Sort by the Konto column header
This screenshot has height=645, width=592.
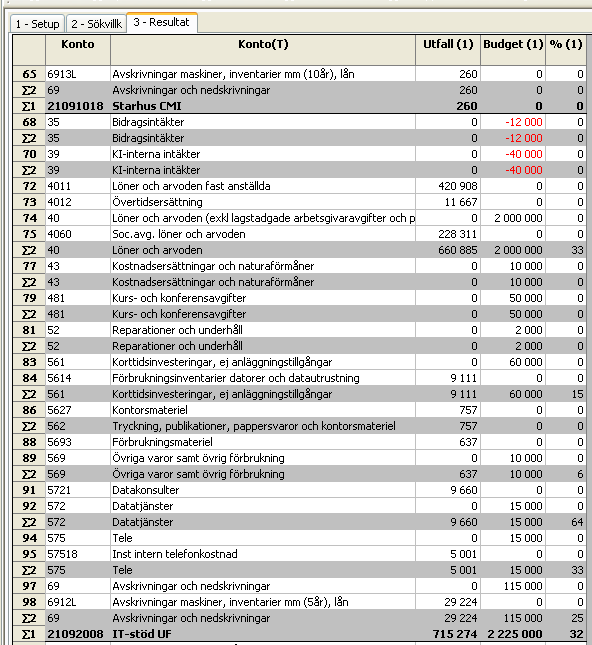(78, 50)
